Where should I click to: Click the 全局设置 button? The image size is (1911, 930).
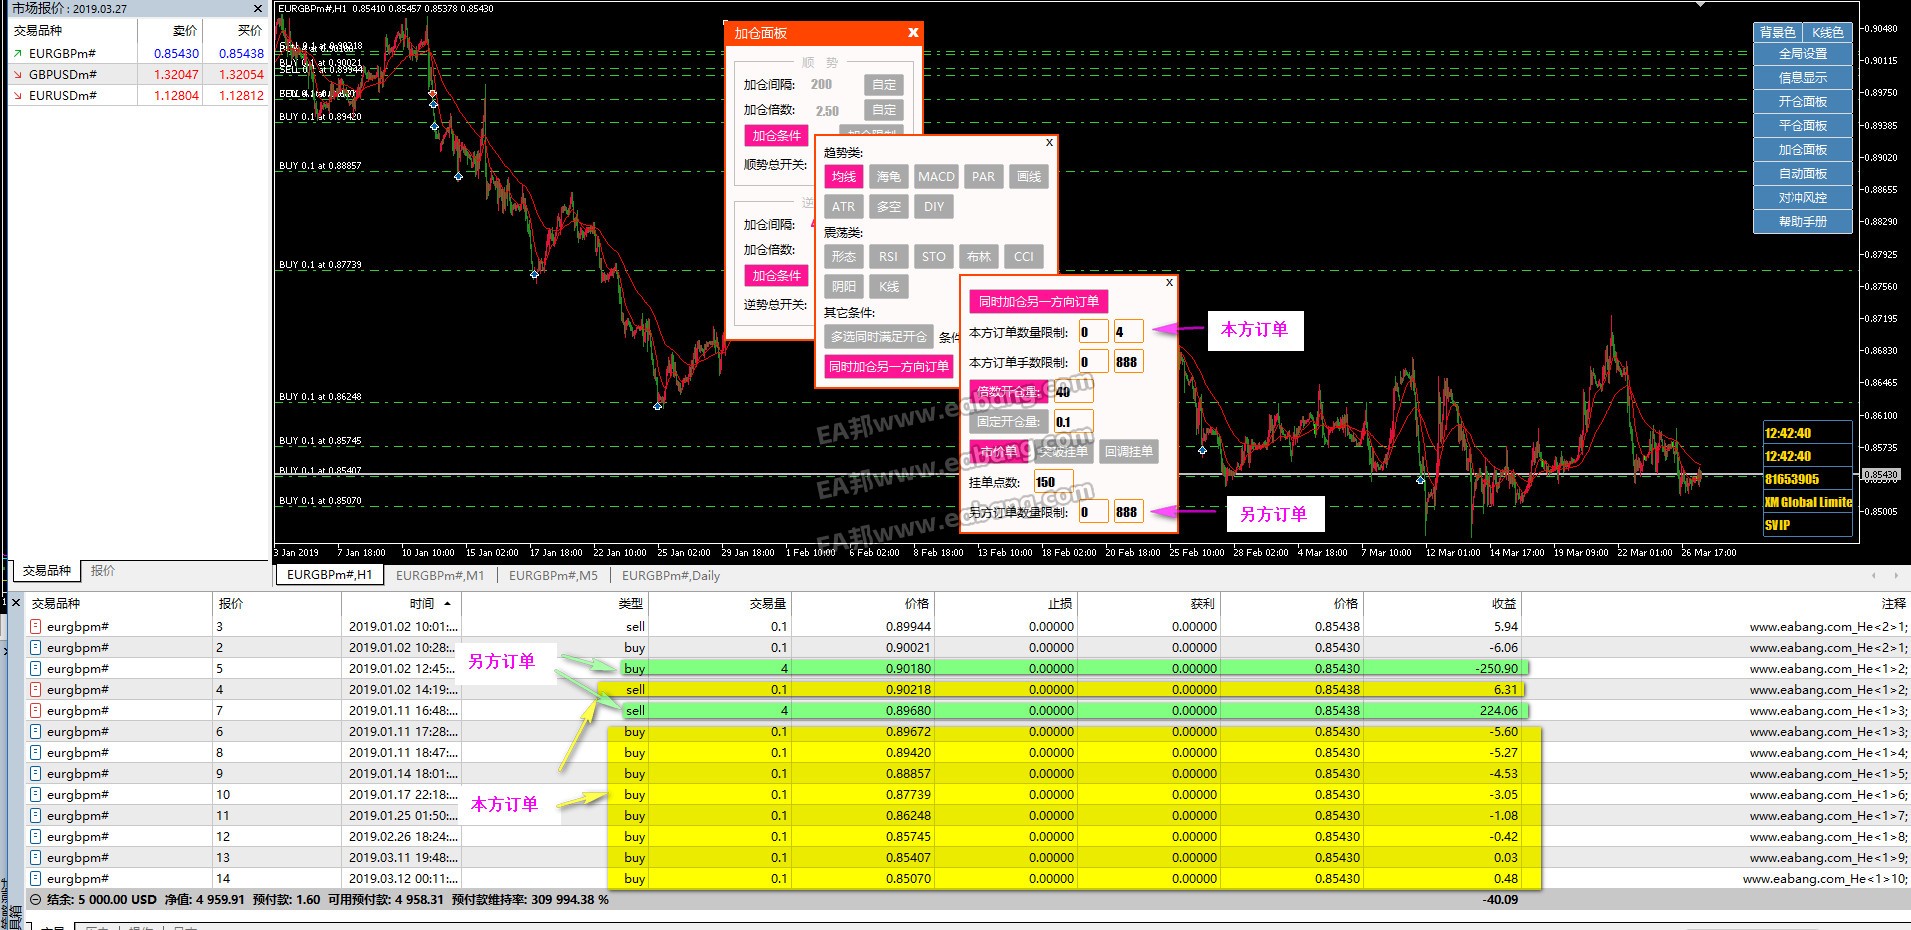(1802, 54)
